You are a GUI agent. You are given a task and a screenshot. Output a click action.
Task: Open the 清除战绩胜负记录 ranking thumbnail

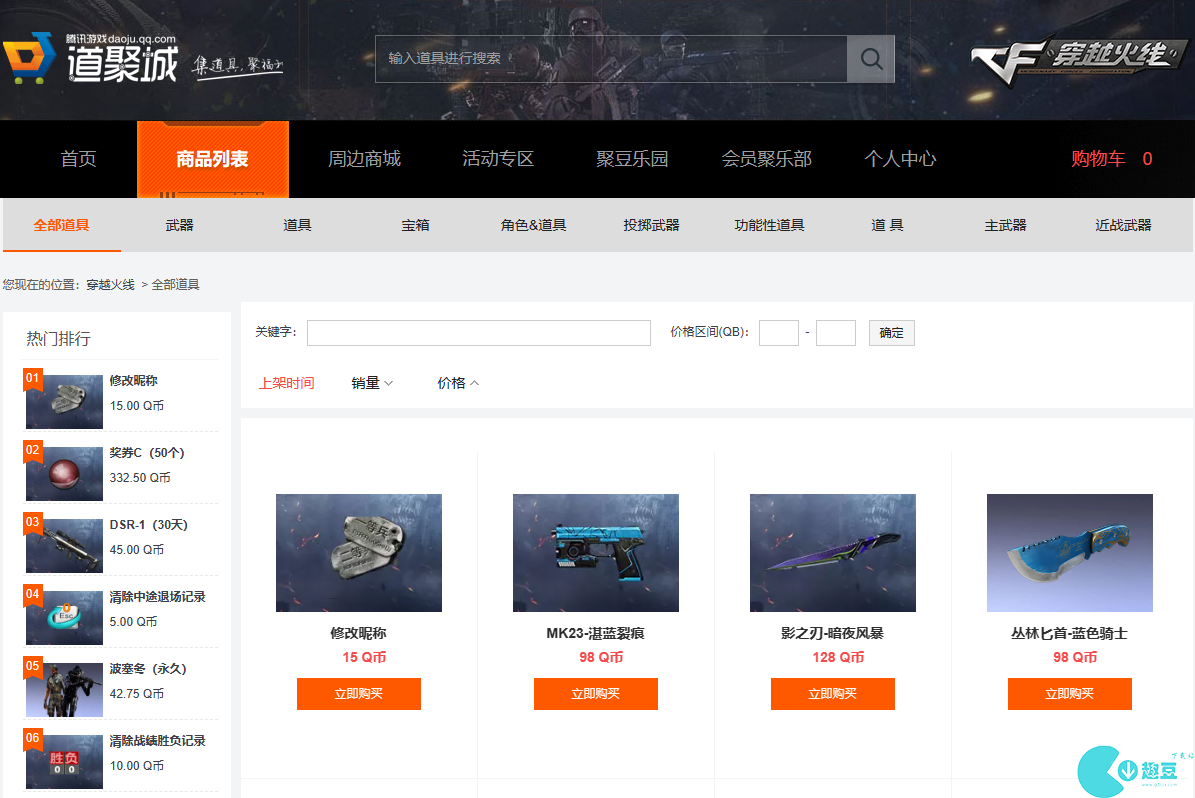coord(64,761)
